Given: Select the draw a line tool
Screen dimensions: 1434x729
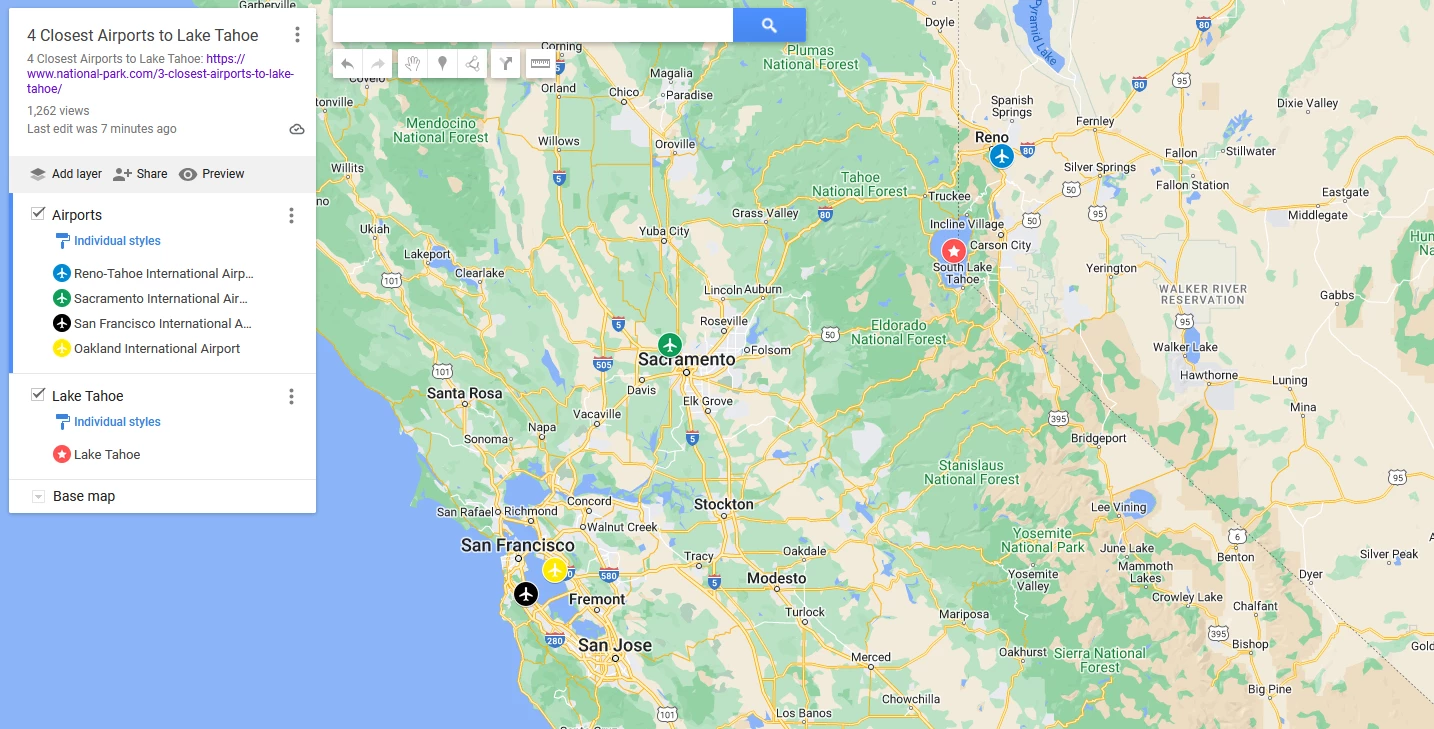Looking at the screenshot, I should (x=473, y=64).
